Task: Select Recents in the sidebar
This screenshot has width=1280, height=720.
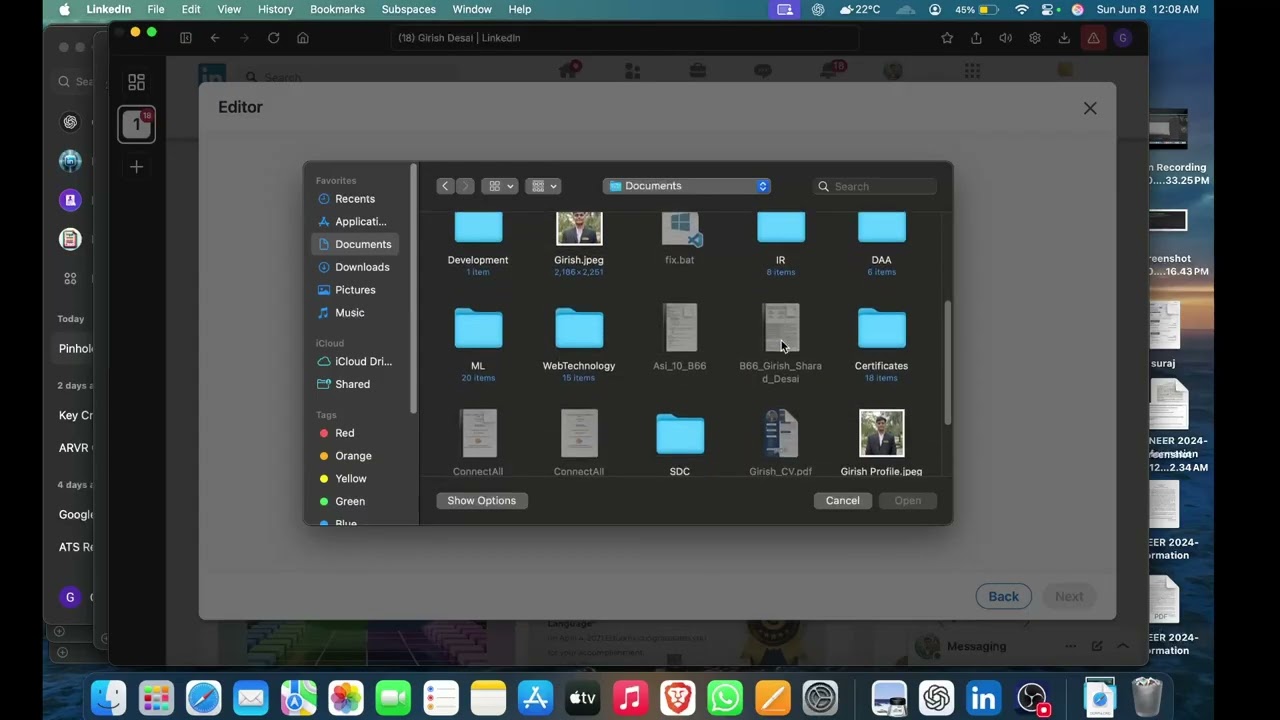Action: 355,199
